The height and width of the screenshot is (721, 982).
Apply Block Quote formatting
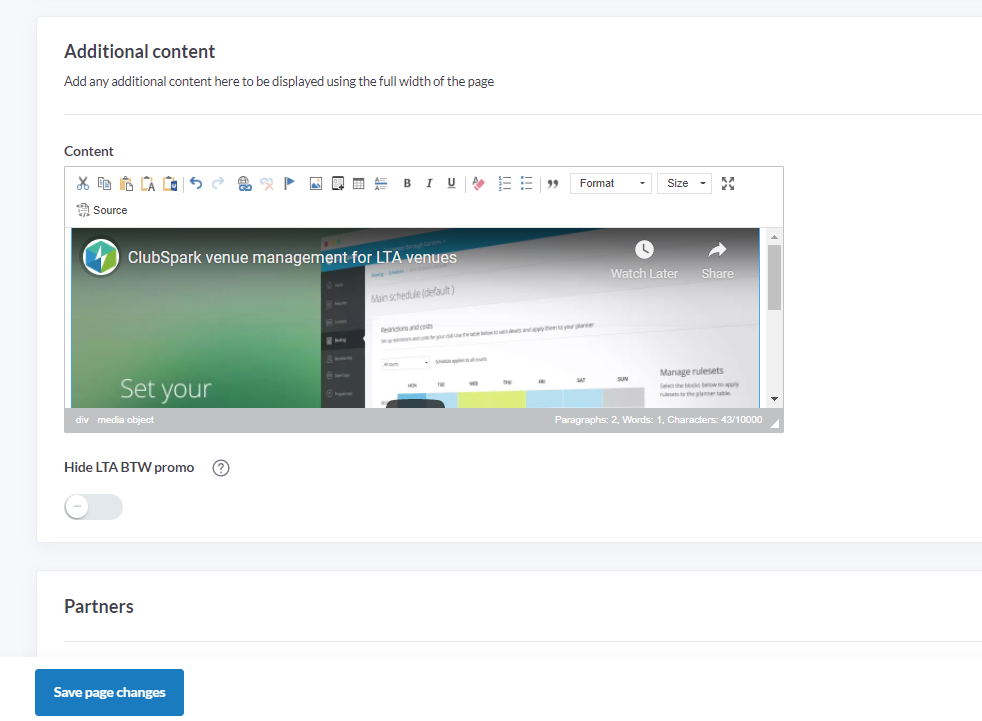553,183
